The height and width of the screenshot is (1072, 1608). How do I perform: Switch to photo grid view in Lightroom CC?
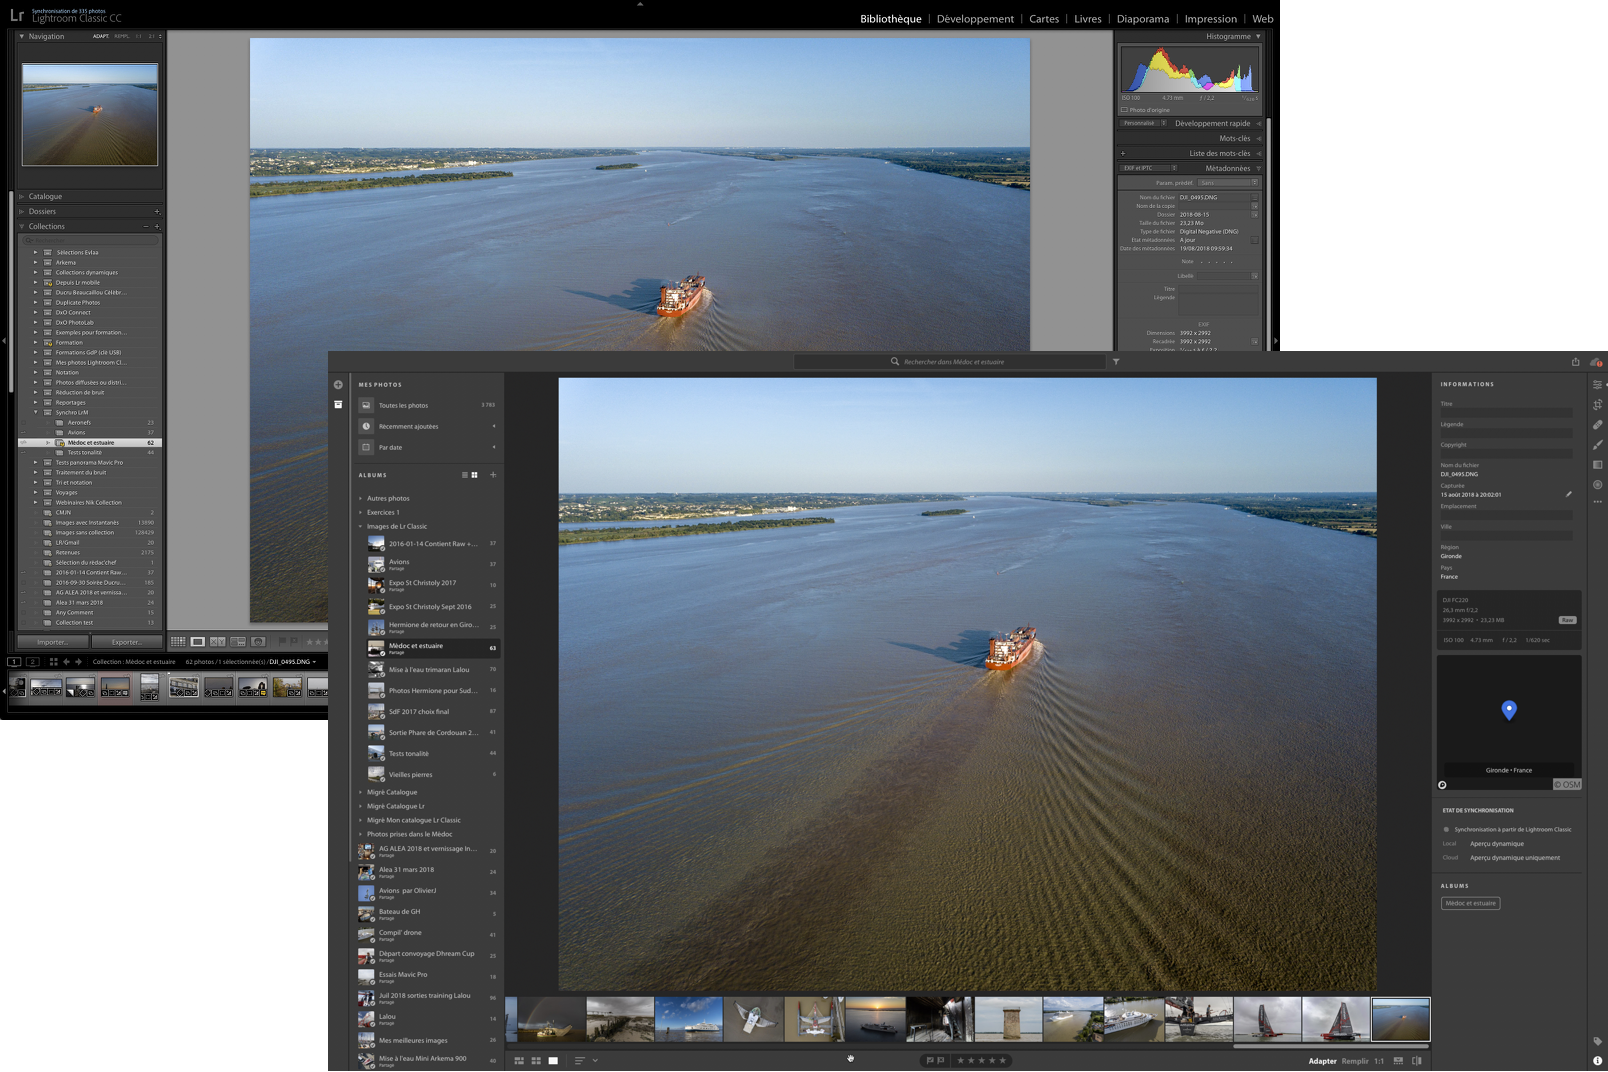(x=519, y=1061)
